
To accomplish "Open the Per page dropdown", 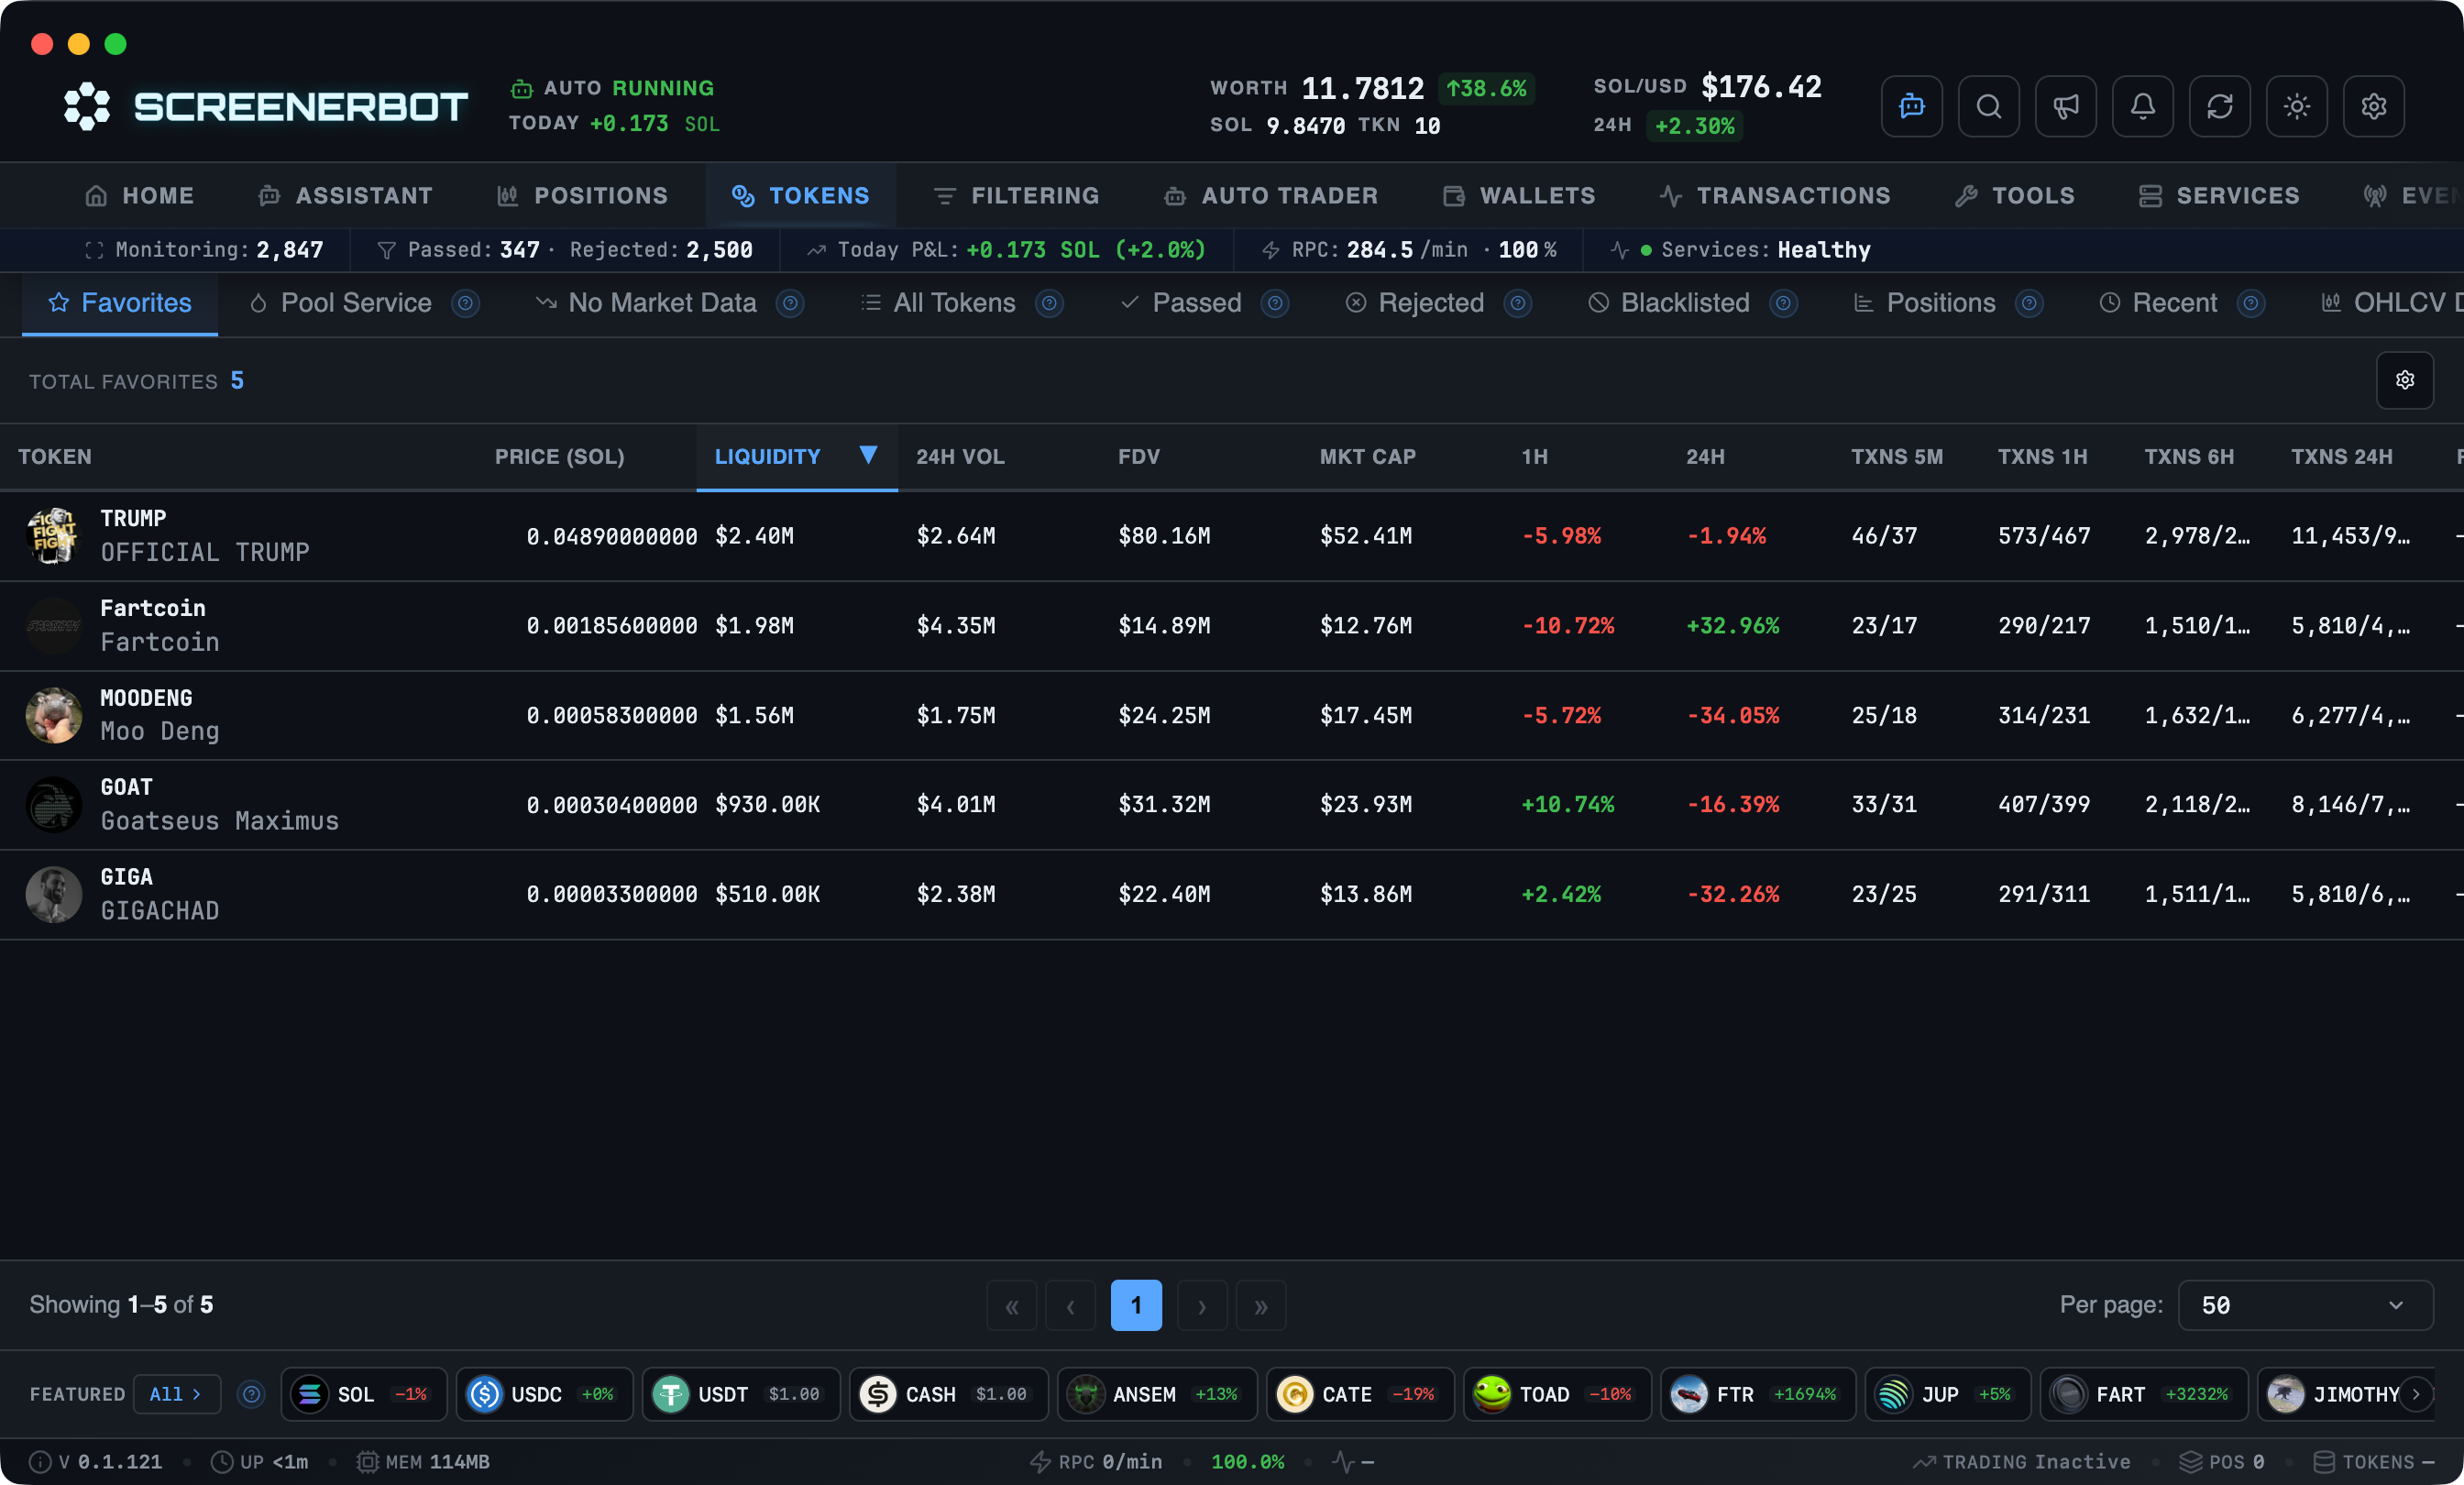I will [2305, 1305].
